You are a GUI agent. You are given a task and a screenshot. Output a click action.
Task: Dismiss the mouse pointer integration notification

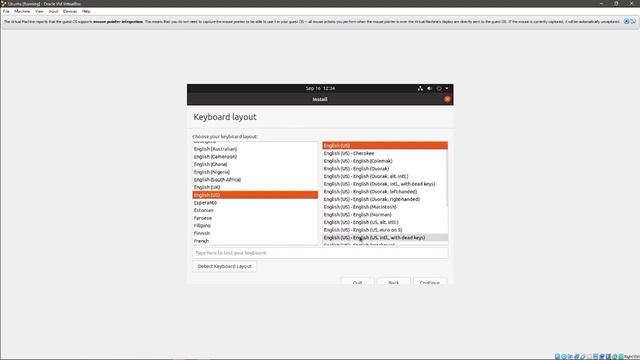click(626, 22)
